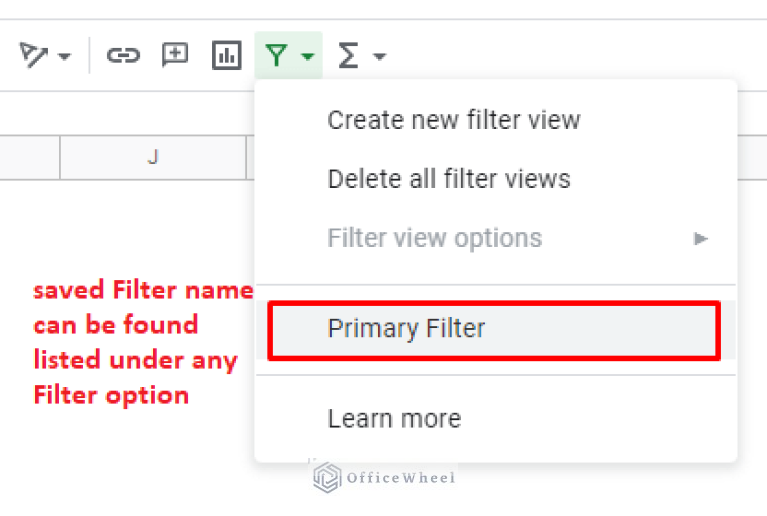Viewport: 767px width, 516px height.
Task: Click the sigma functions icon
Action: pos(347,56)
